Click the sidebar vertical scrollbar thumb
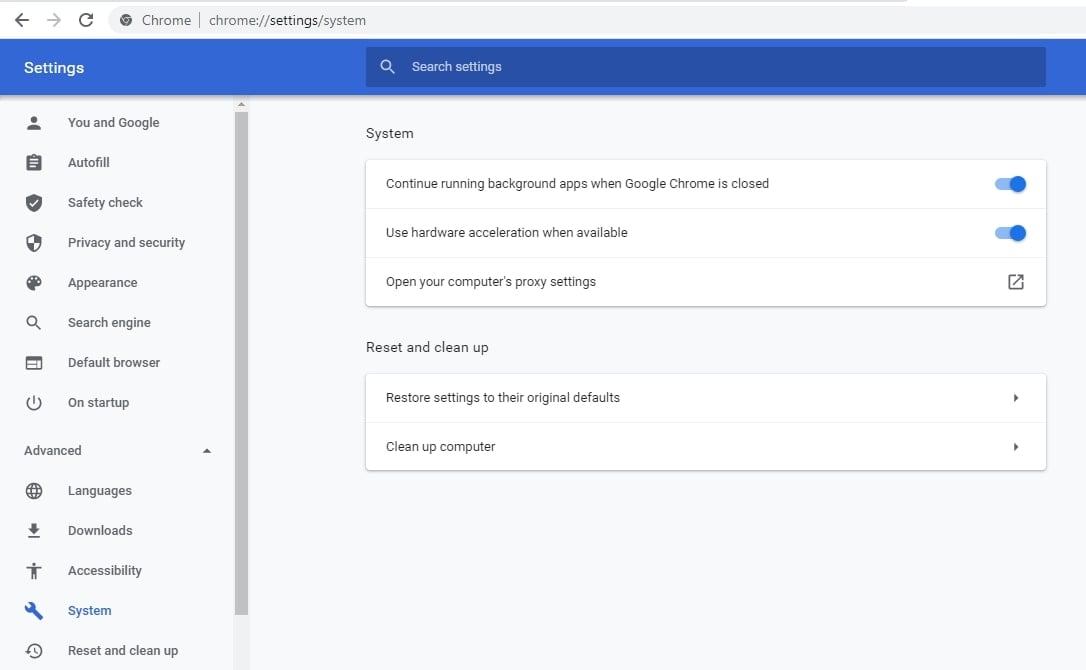This screenshot has height=670, width=1086. [x=241, y=363]
